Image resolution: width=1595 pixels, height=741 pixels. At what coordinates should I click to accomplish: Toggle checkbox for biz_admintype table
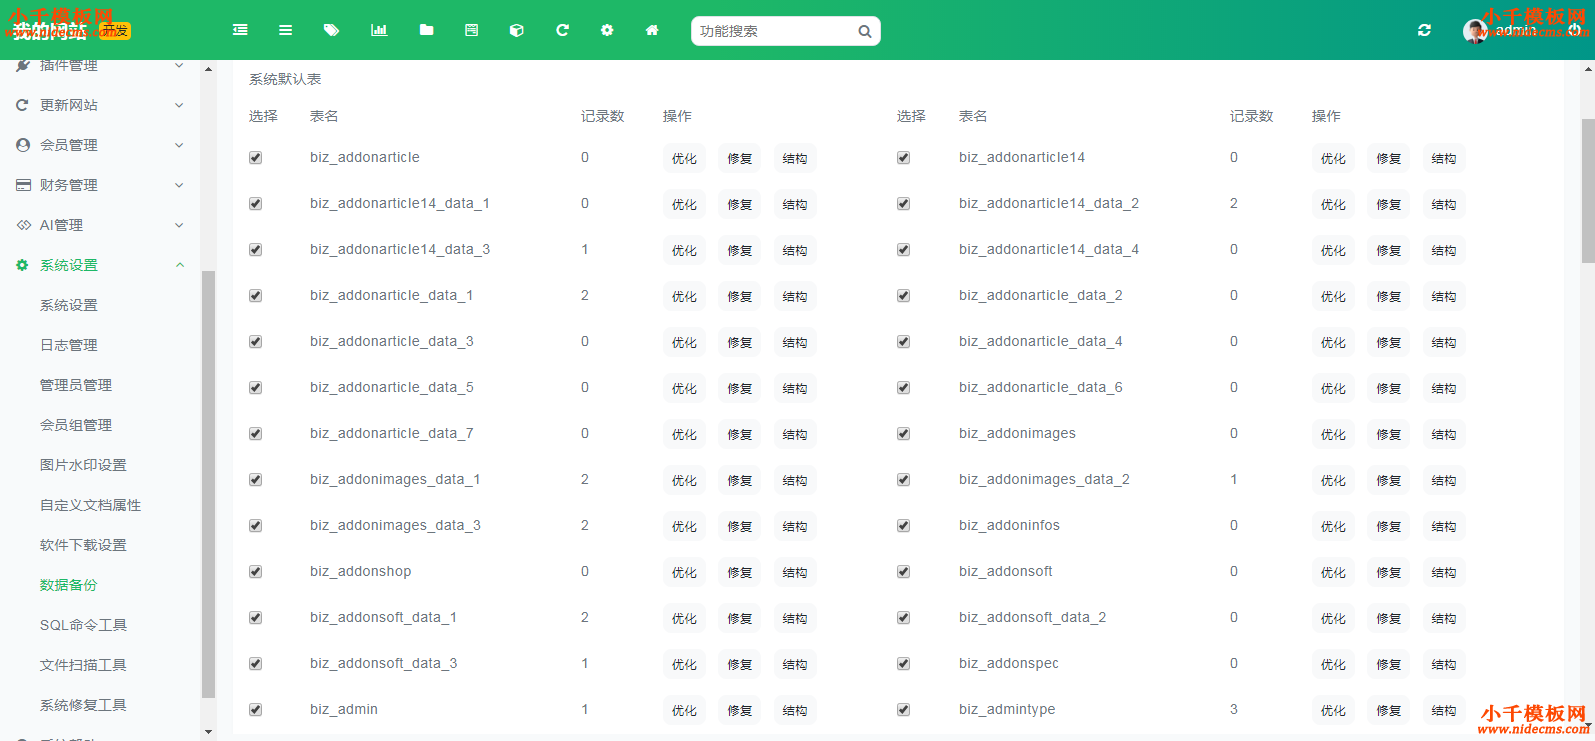pyautogui.click(x=904, y=710)
